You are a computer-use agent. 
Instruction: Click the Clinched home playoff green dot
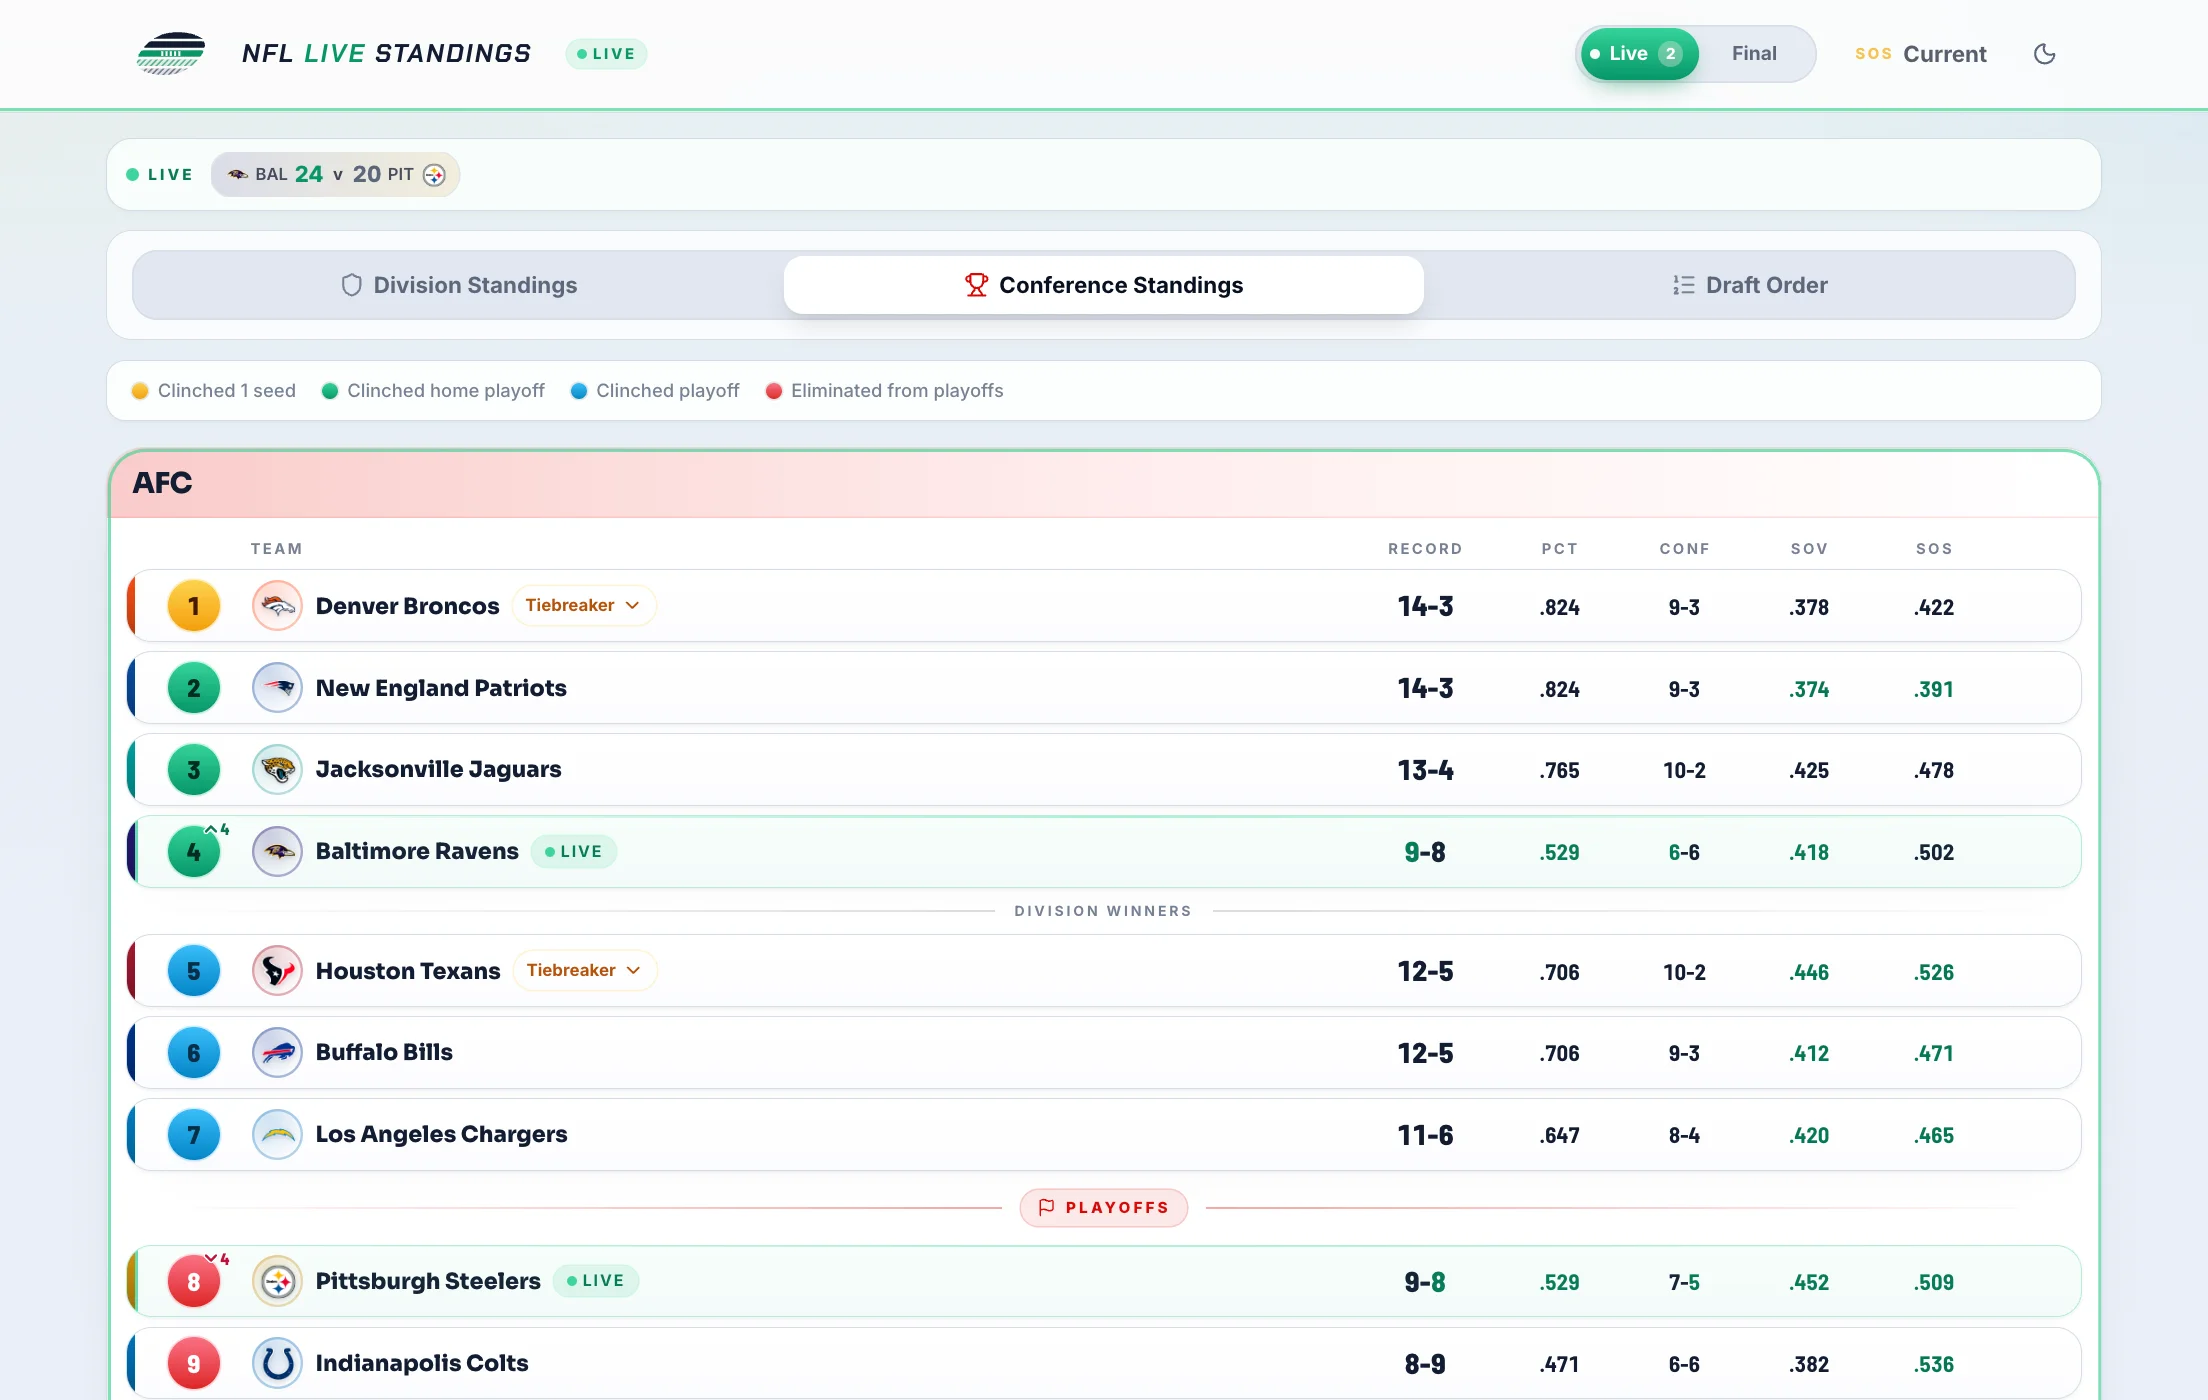(x=329, y=391)
